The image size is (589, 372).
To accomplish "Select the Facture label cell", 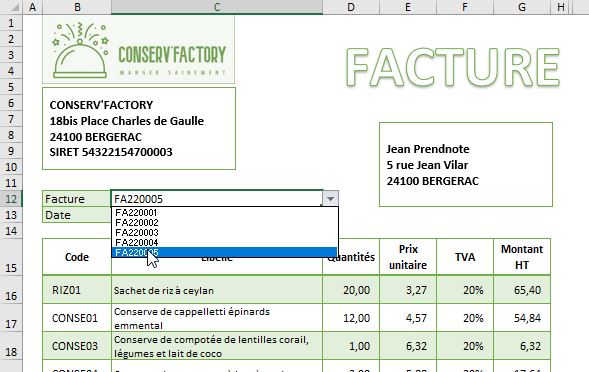I will click(77, 199).
